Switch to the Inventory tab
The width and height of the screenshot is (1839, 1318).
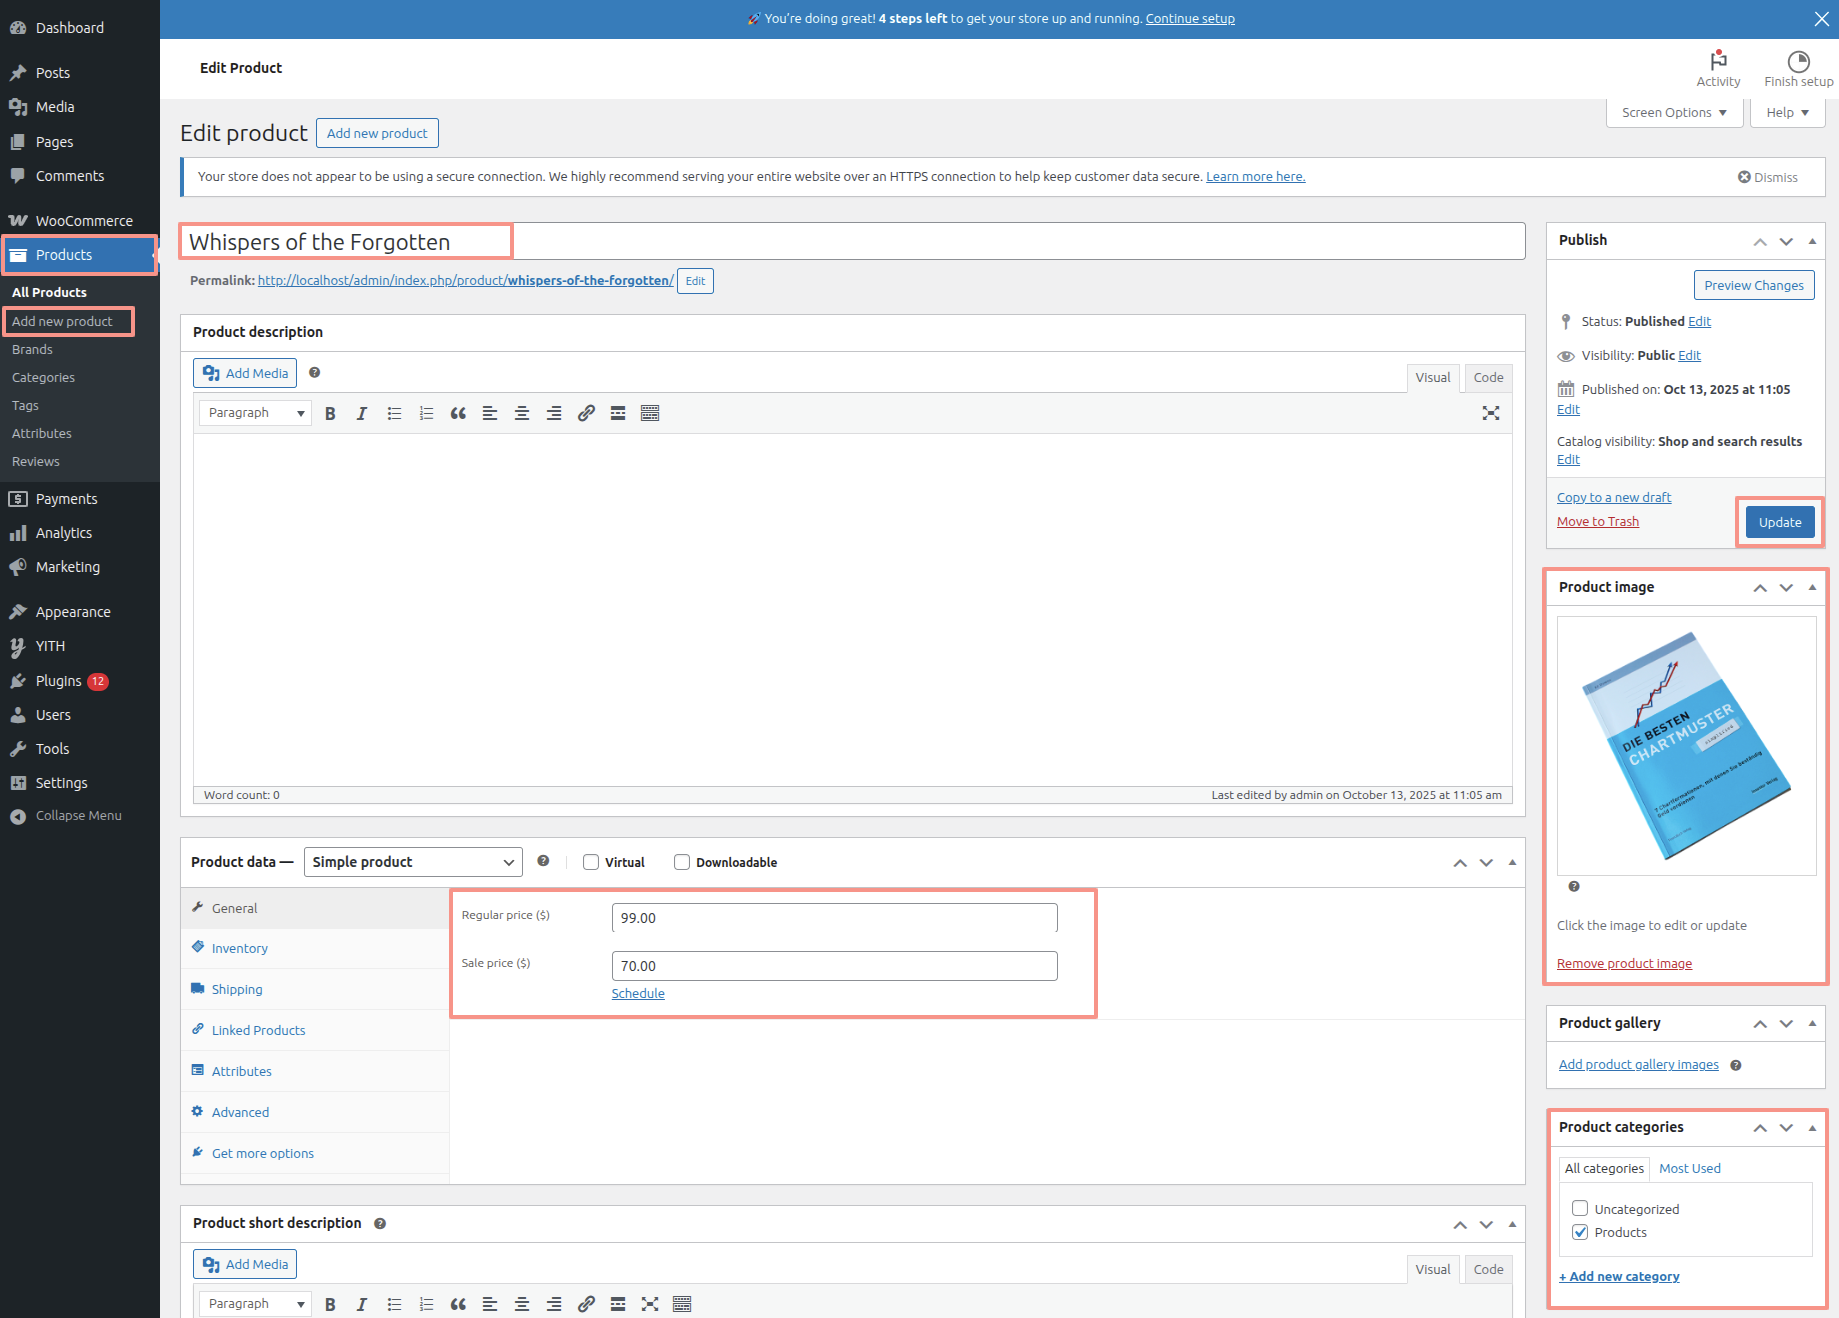click(x=239, y=949)
